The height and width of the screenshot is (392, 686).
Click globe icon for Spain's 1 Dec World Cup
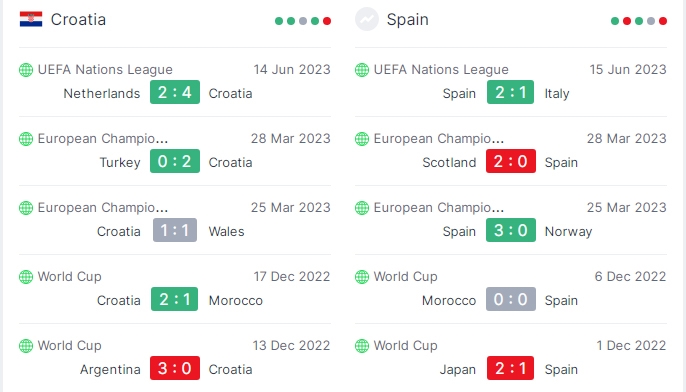point(362,346)
